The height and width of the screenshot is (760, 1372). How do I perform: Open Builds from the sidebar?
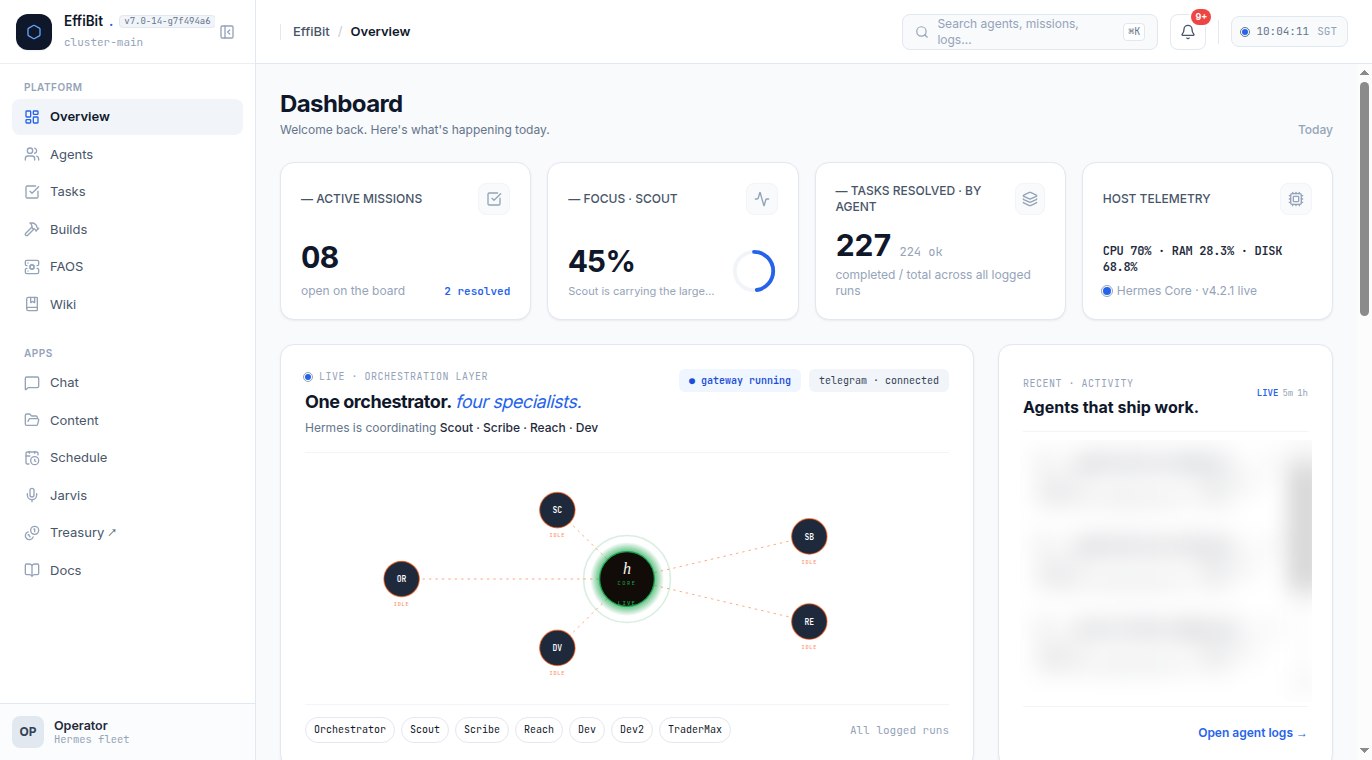pos(127,230)
